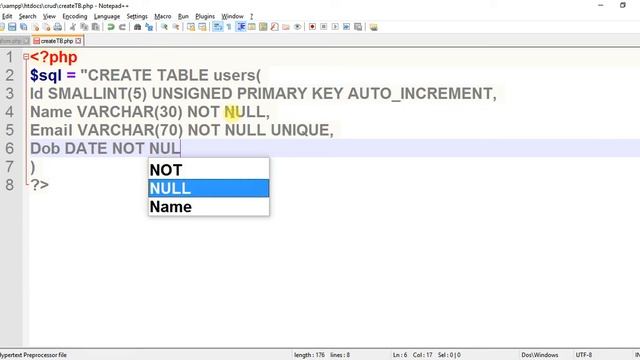
Task: Click the Close document toolbar icon
Action: point(36,27)
